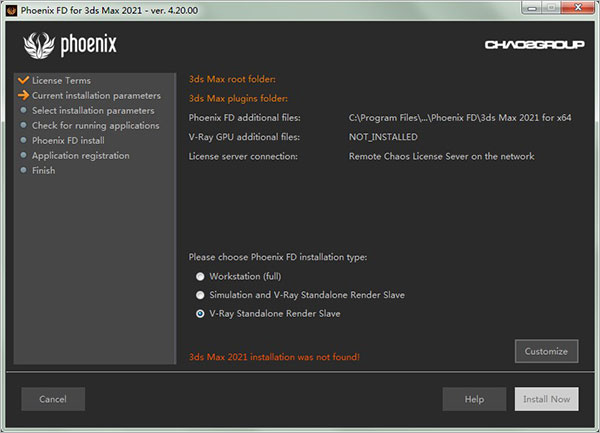
Task: Click 'Please choose Phoenix FD installation type' text
Action: [x=278, y=257]
